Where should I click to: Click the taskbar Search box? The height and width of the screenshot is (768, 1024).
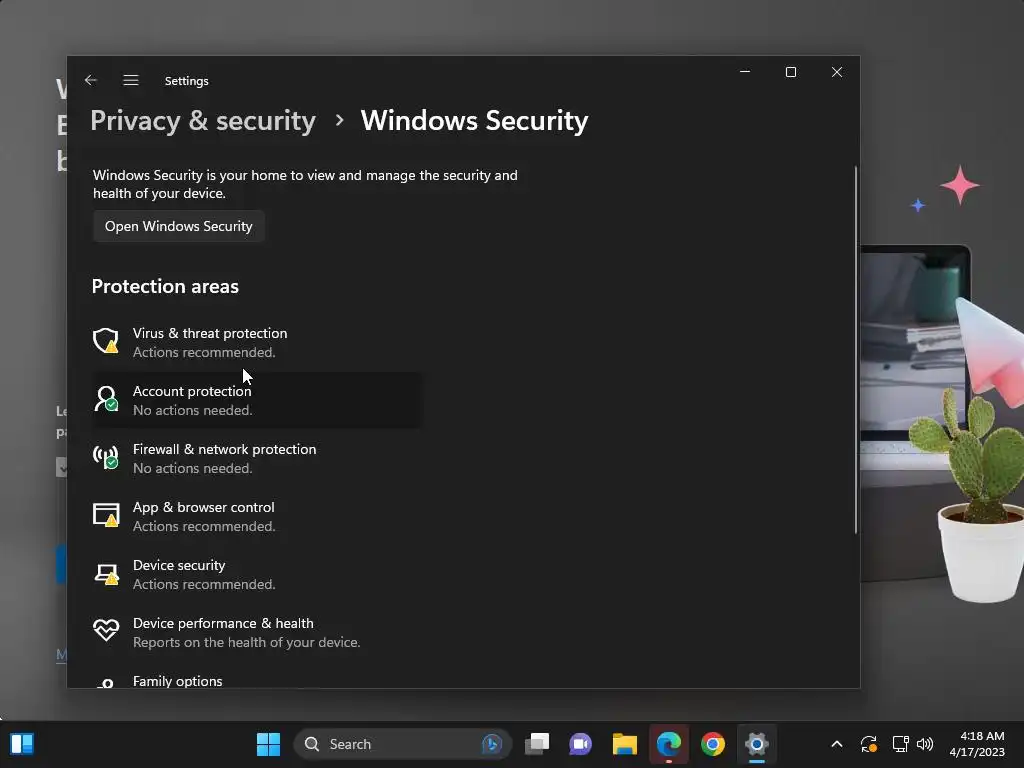pyautogui.click(x=402, y=744)
